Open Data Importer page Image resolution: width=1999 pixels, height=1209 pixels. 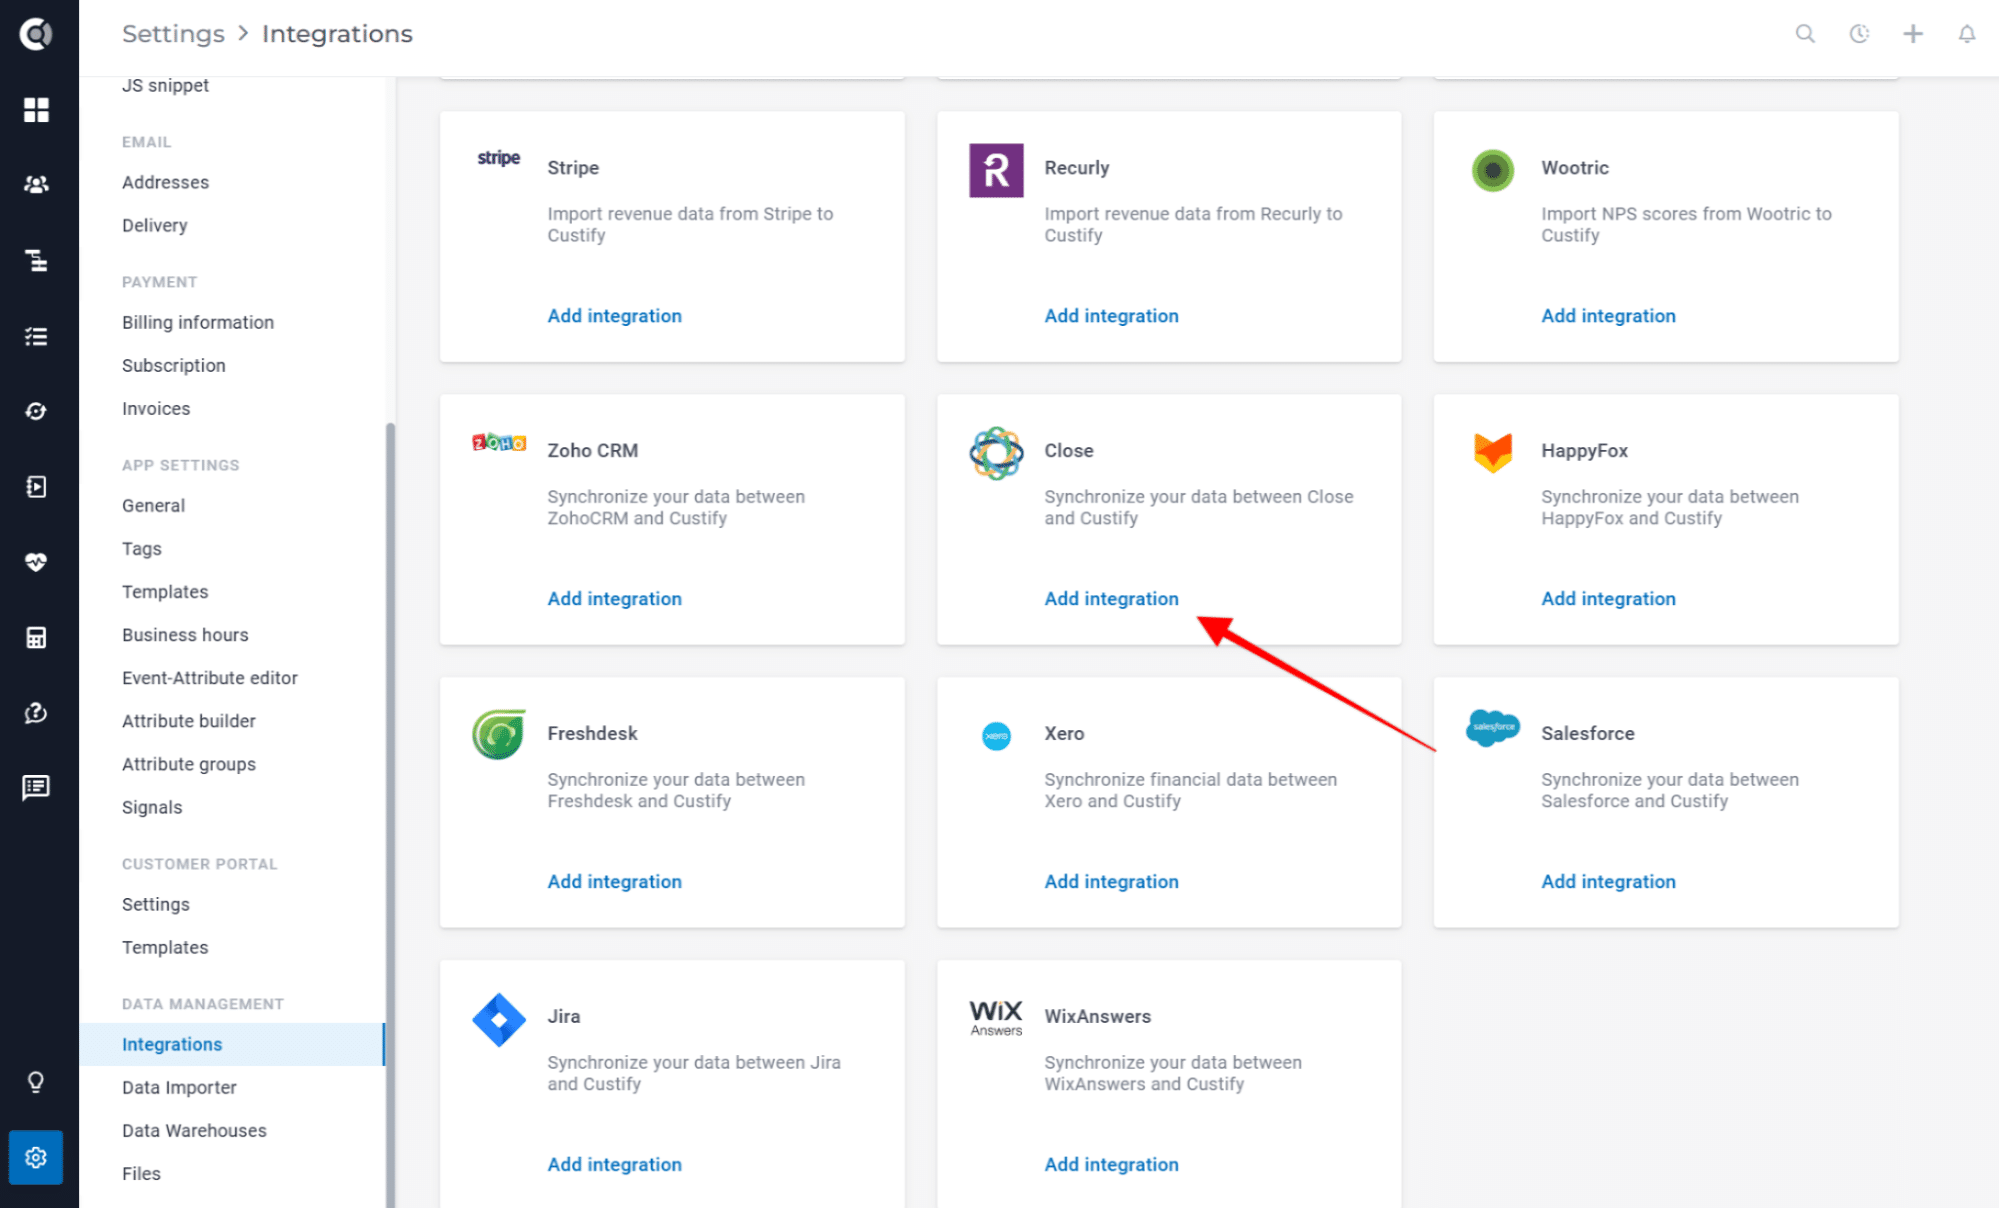179,1087
